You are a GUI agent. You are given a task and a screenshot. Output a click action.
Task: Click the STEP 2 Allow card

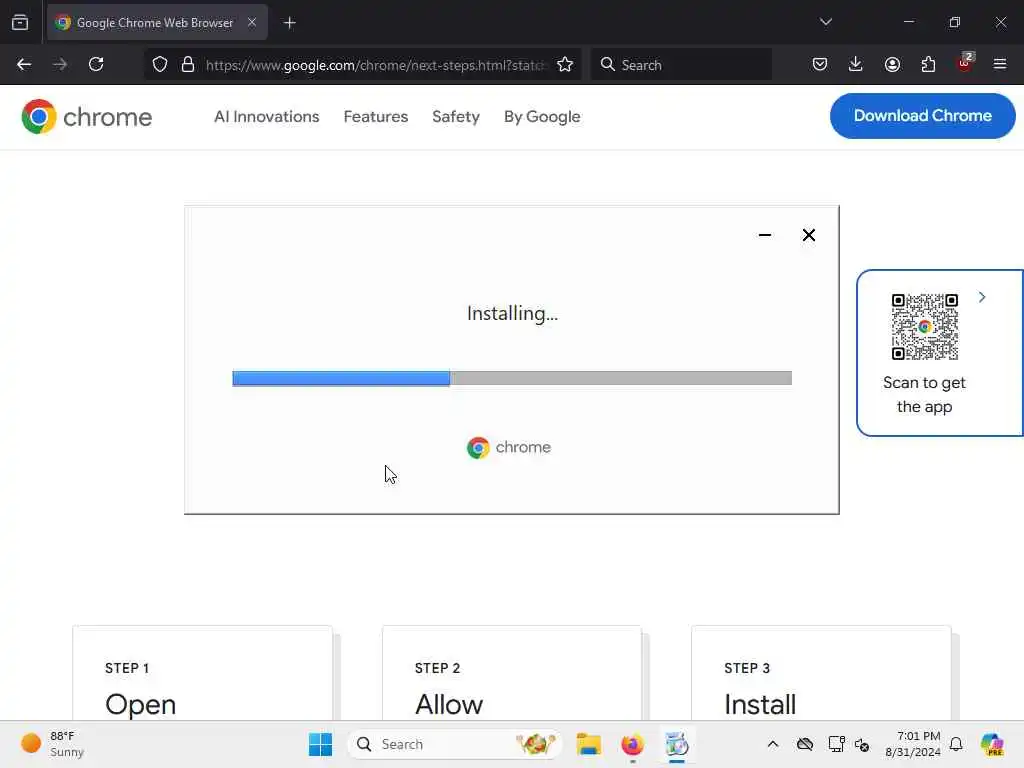click(512, 673)
